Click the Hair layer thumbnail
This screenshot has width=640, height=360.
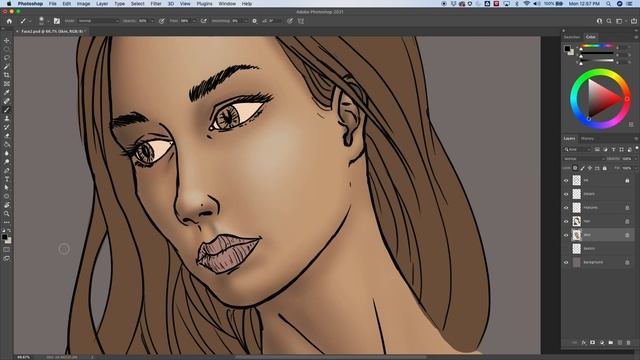(576, 221)
